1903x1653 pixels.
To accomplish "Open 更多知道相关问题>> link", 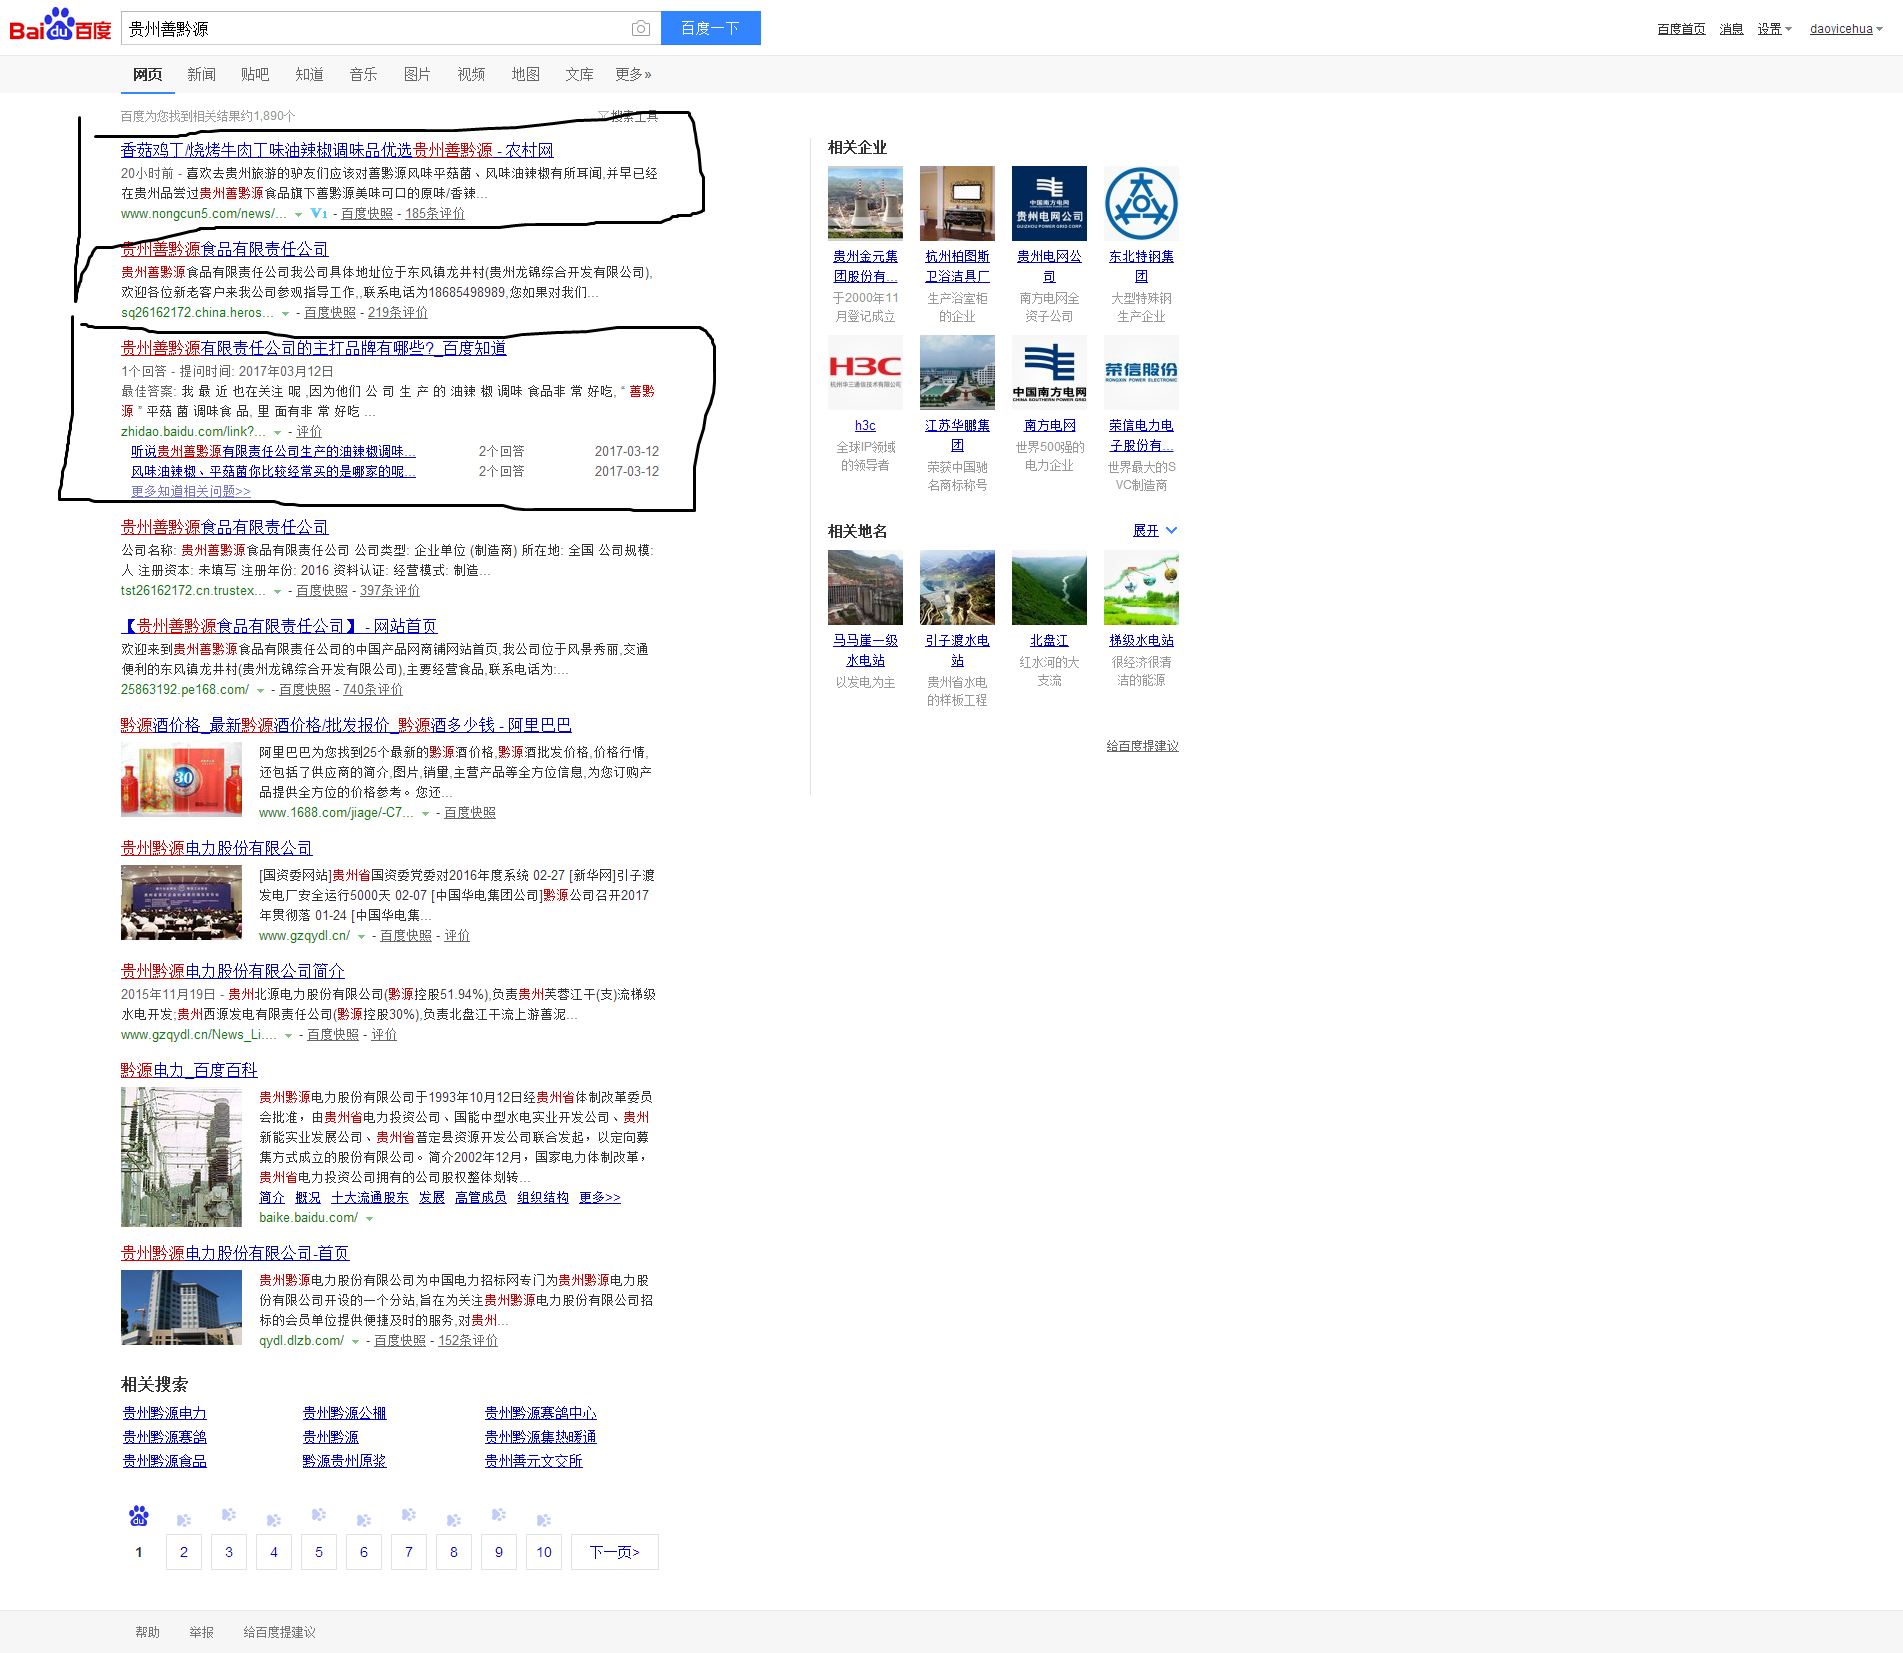I will (x=191, y=491).
